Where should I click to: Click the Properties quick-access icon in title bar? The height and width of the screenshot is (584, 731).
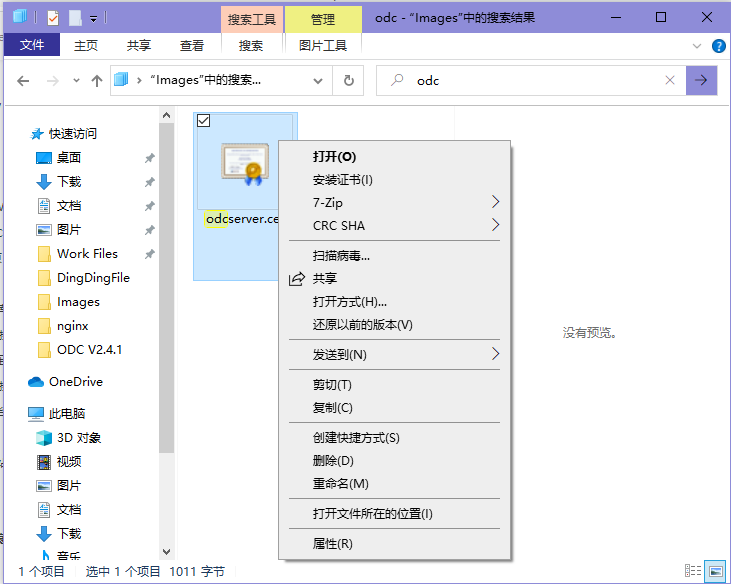[53, 19]
